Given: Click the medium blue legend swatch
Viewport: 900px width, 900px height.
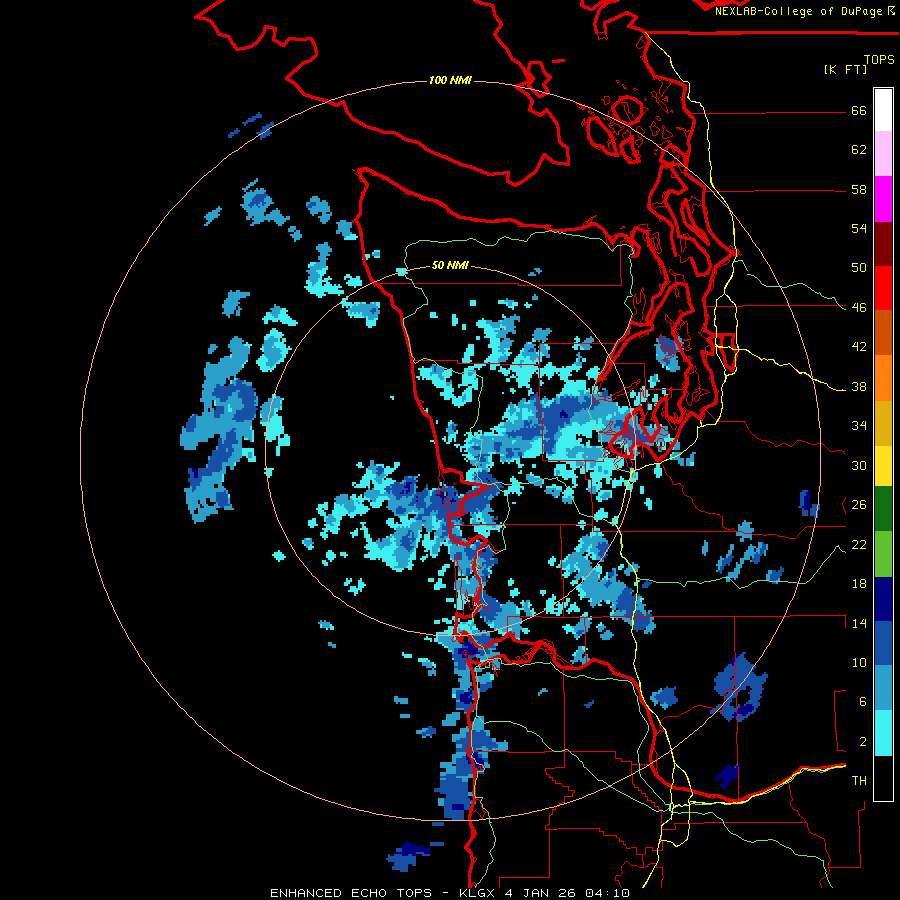Looking at the screenshot, I should tap(883, 643).
